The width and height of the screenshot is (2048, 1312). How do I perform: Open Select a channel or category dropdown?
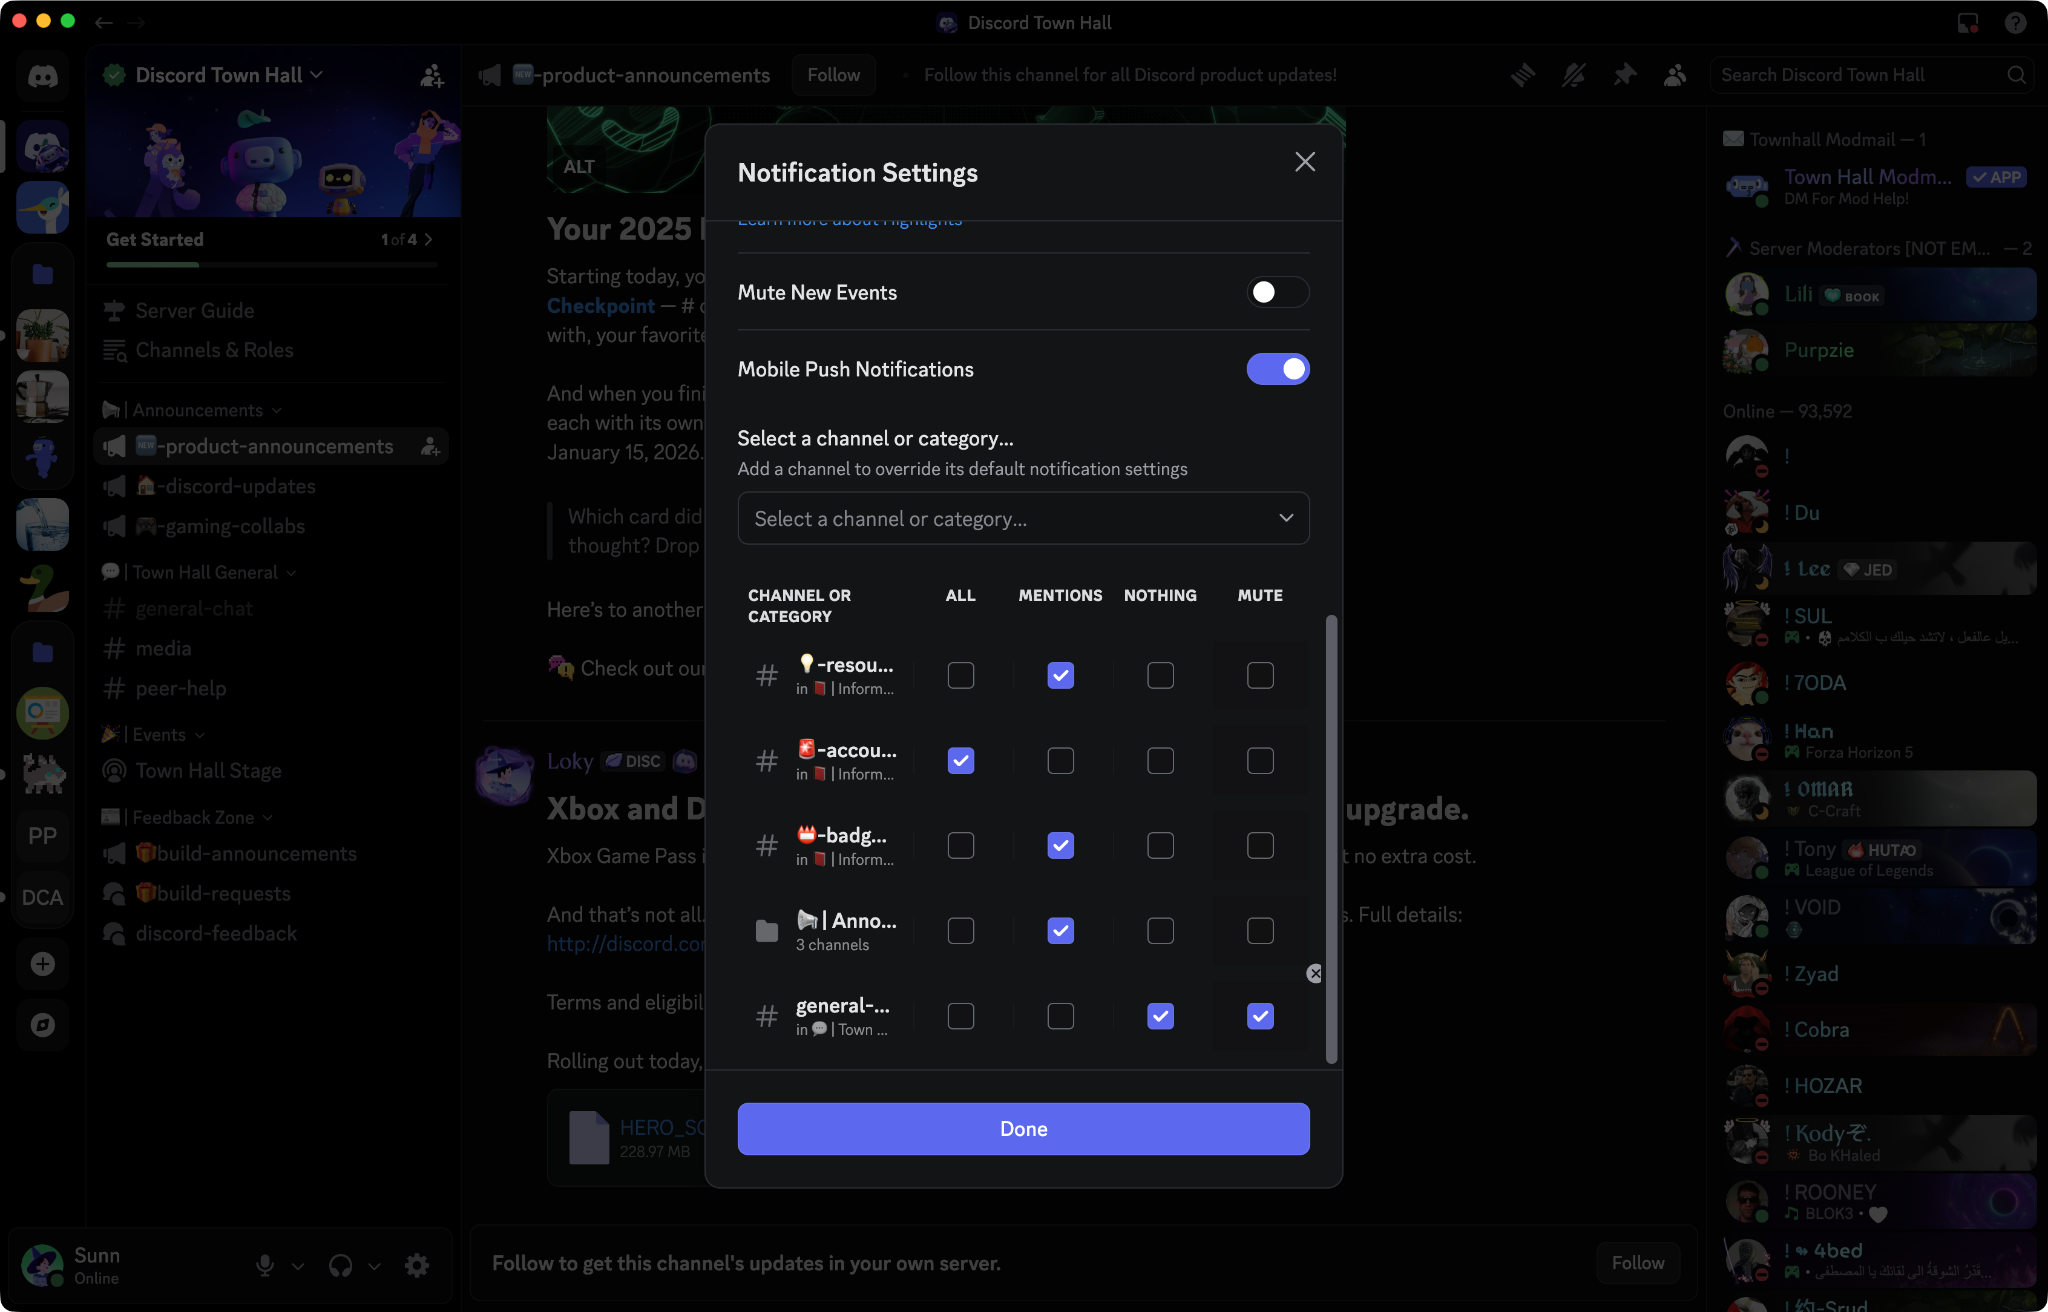point(1023,518)
